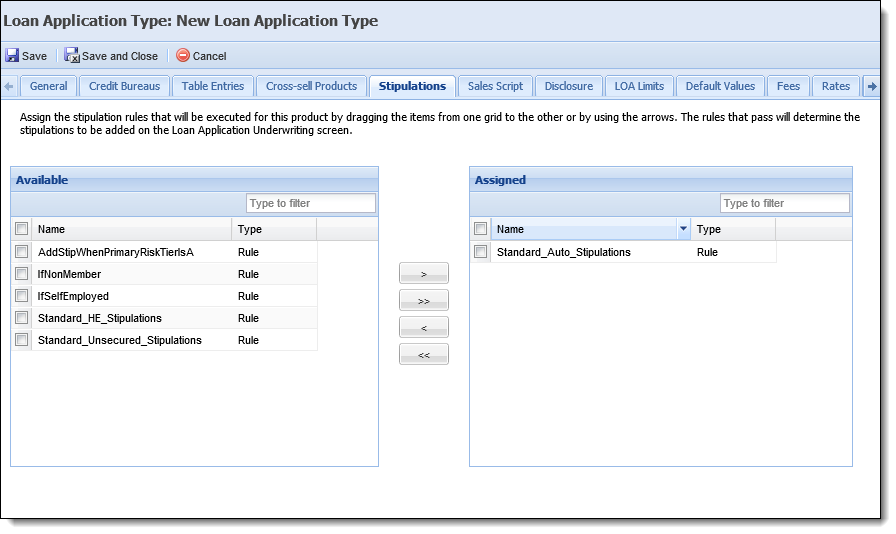Viewport: 896px width, 534px height.
Task: Click the Cancel text button
Action: click(209, 56)
